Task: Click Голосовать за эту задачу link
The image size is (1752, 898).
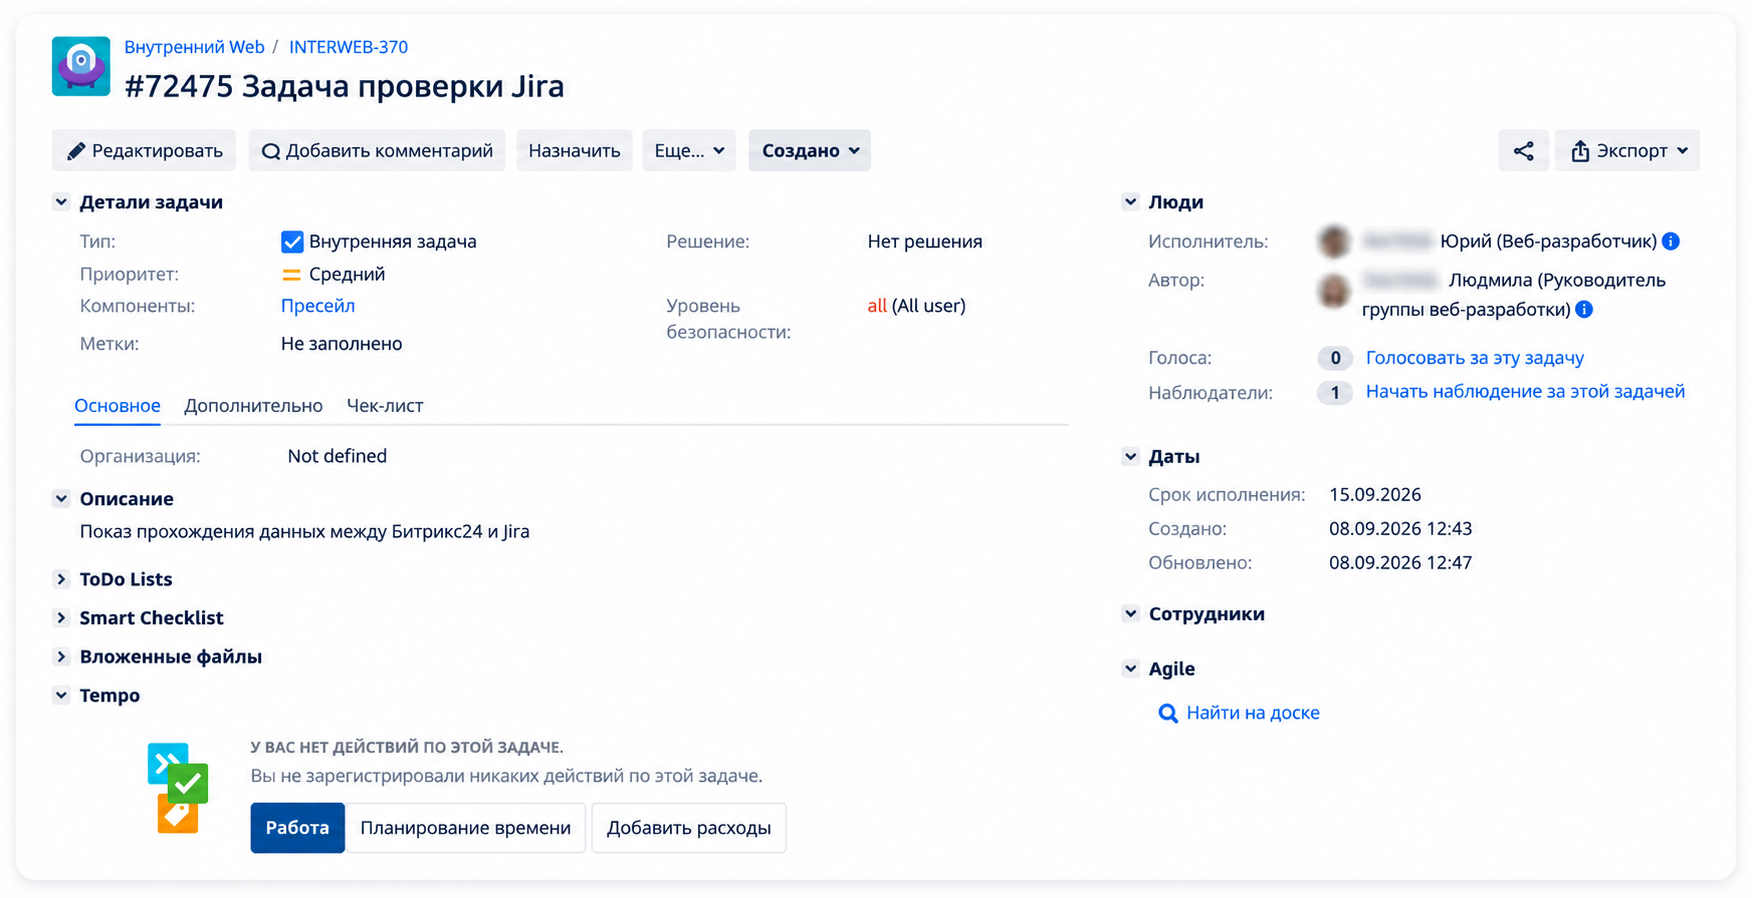Action: coord(1475,358)
